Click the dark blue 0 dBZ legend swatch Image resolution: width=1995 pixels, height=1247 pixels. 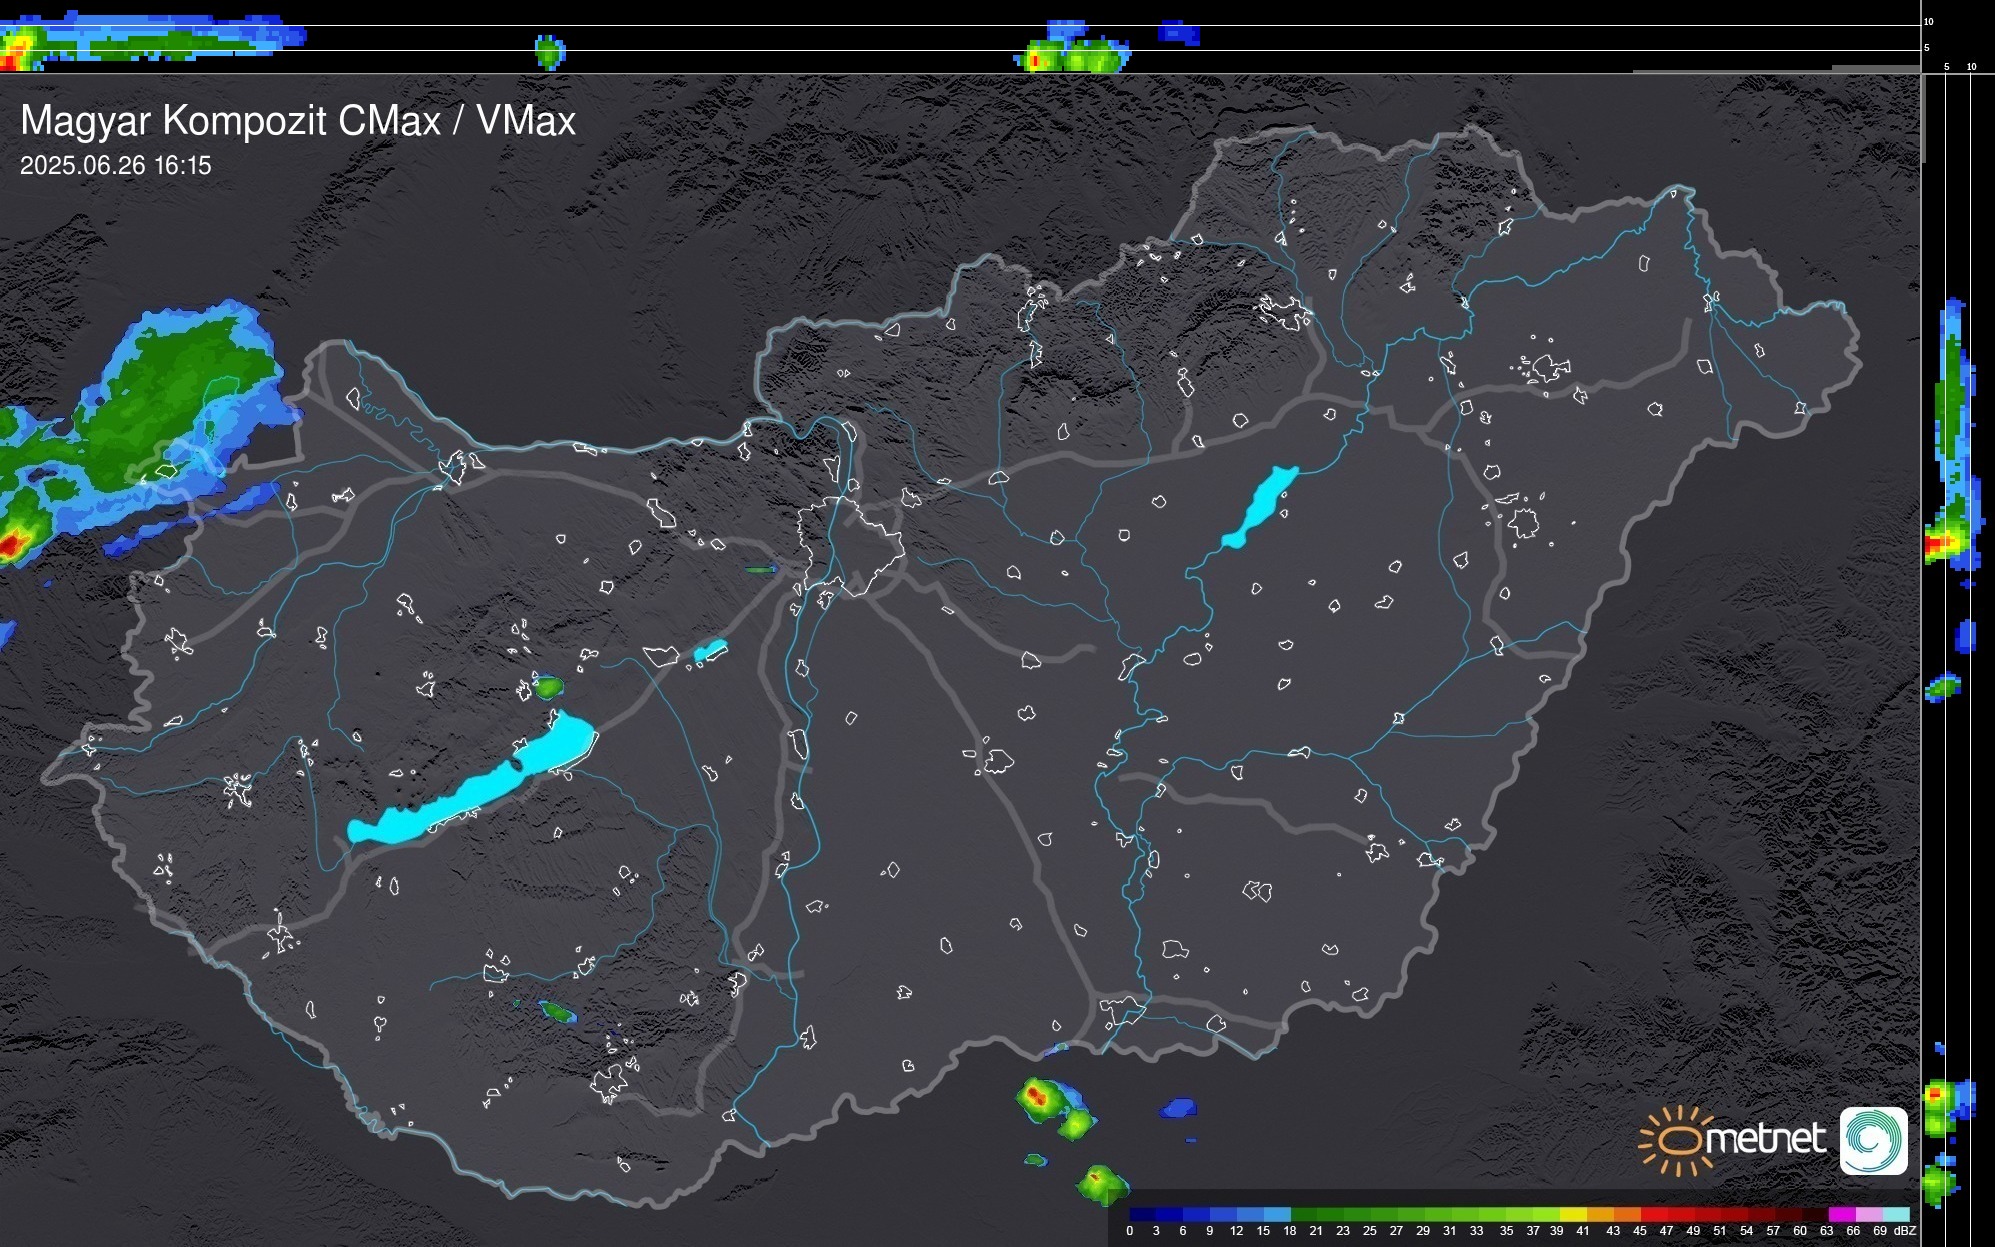point(1143,1215)
